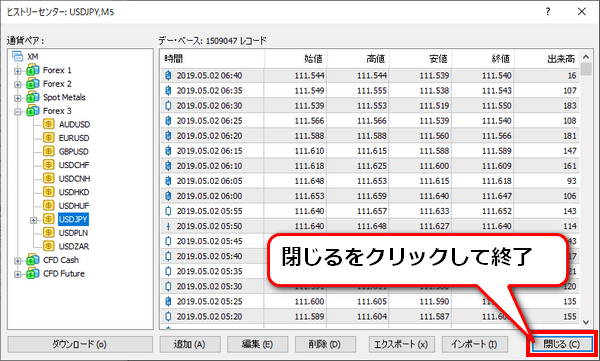Click the scrollbar up arrow
This screenshot has width=600, height=361.
tap(586, 57)
